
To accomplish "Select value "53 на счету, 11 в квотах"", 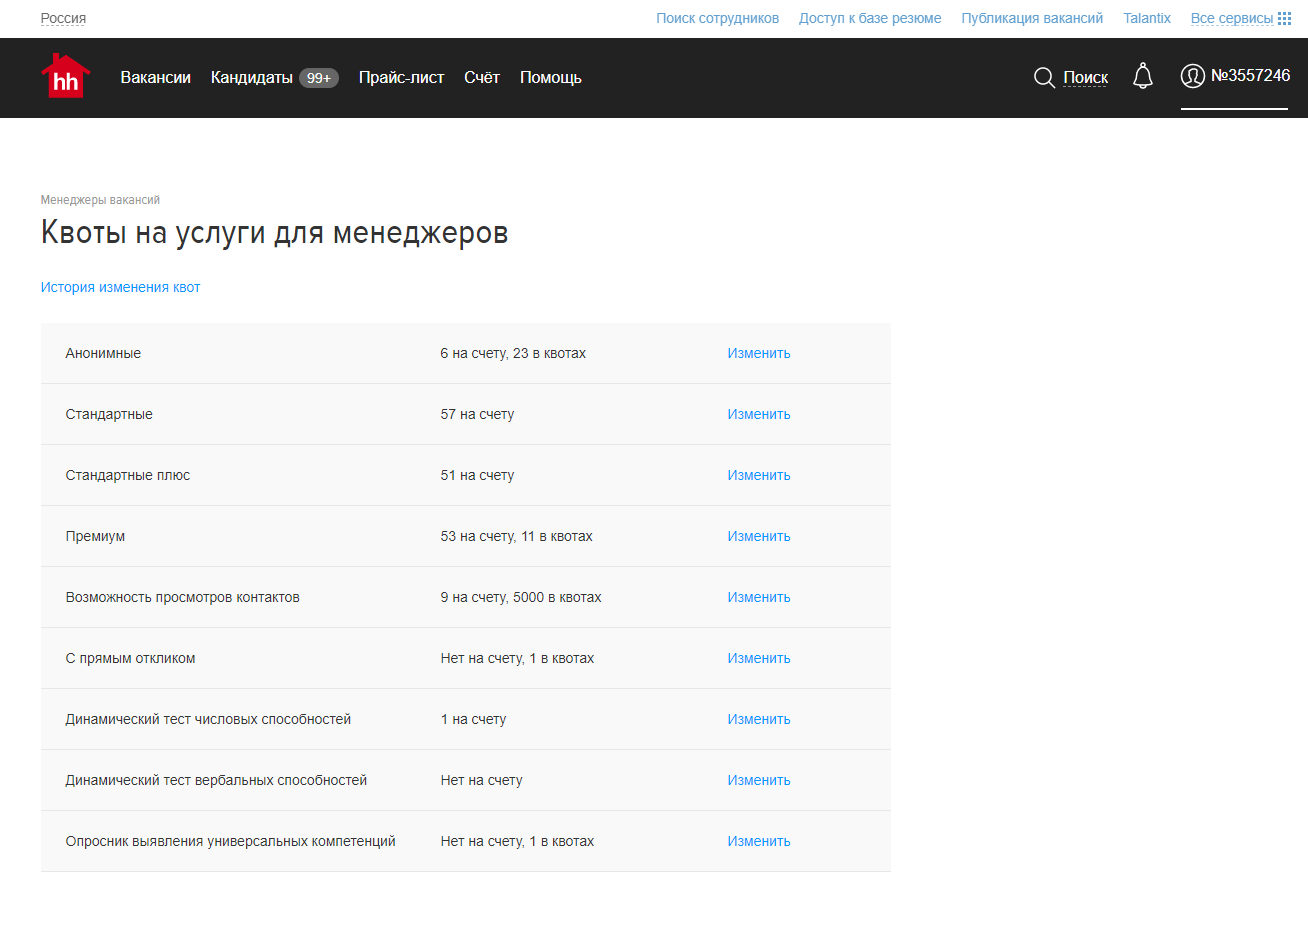I will click(516, 536).
